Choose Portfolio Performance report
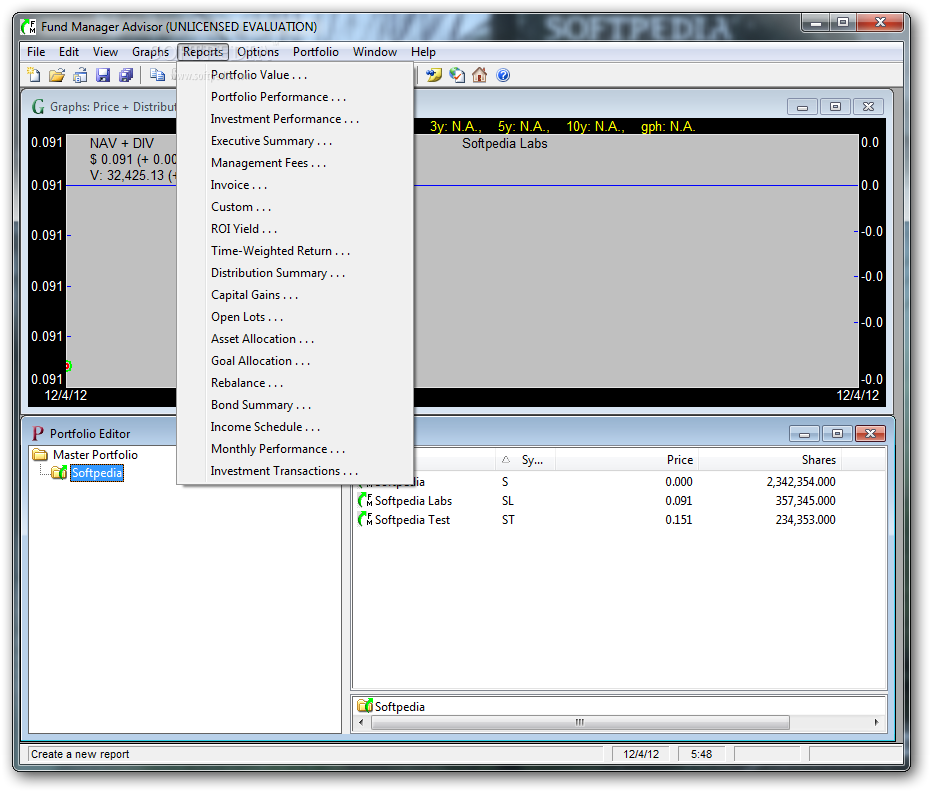931x792 pixels. [x=294, y=97]
